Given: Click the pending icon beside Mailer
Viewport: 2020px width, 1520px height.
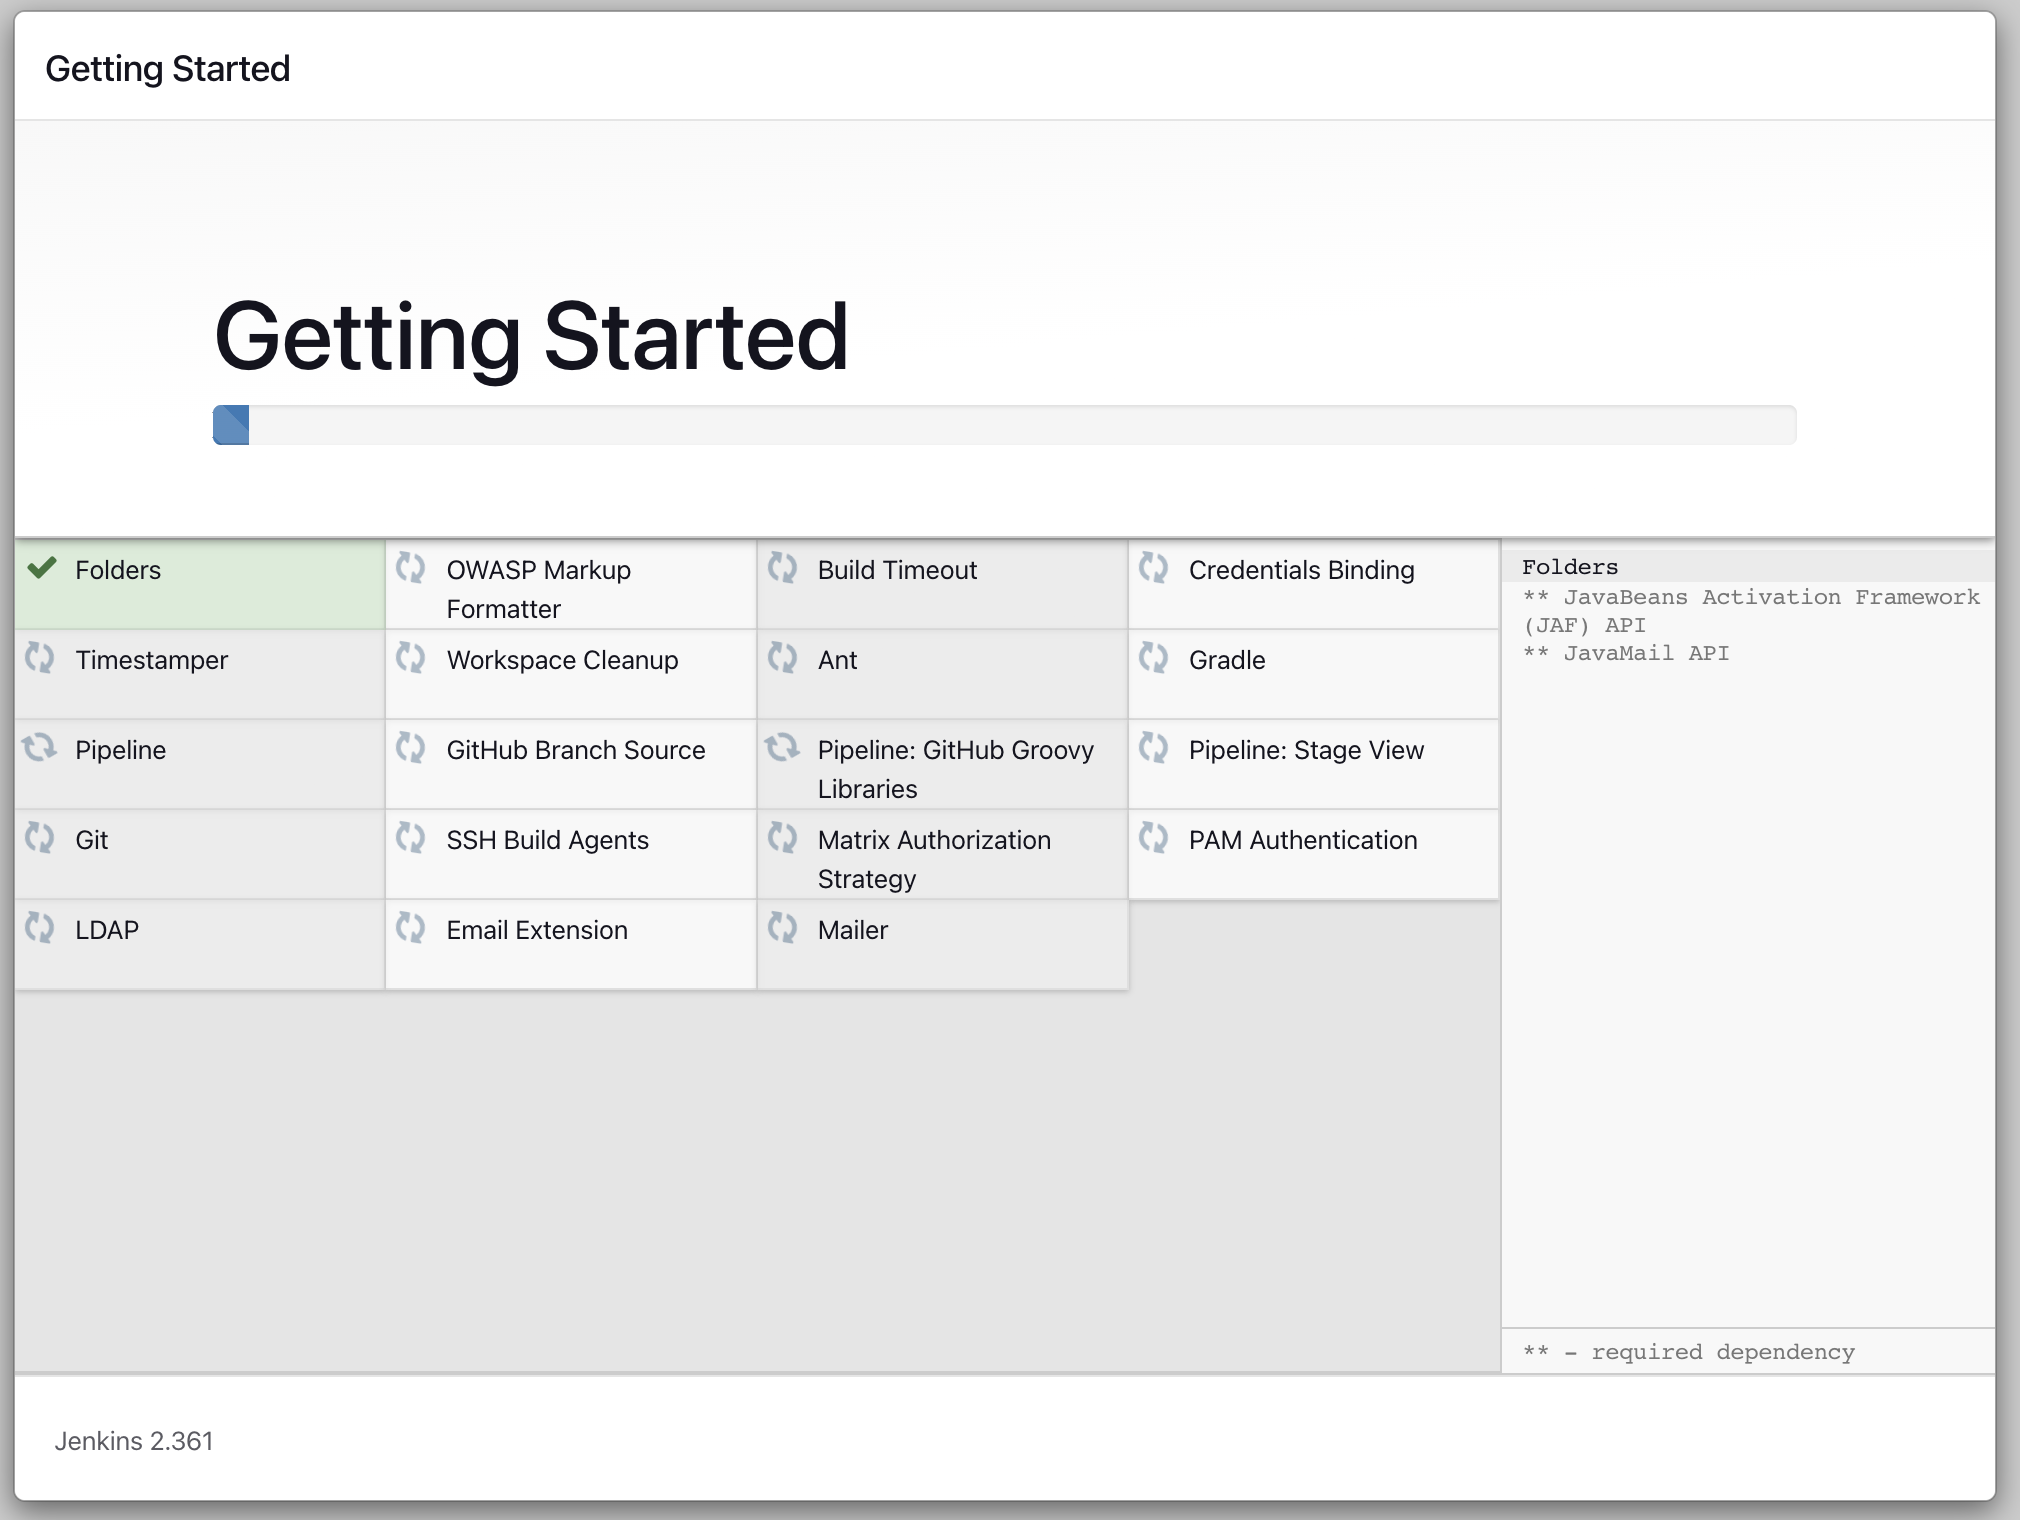Looking at the screenshot, I should tap(782, 928).
